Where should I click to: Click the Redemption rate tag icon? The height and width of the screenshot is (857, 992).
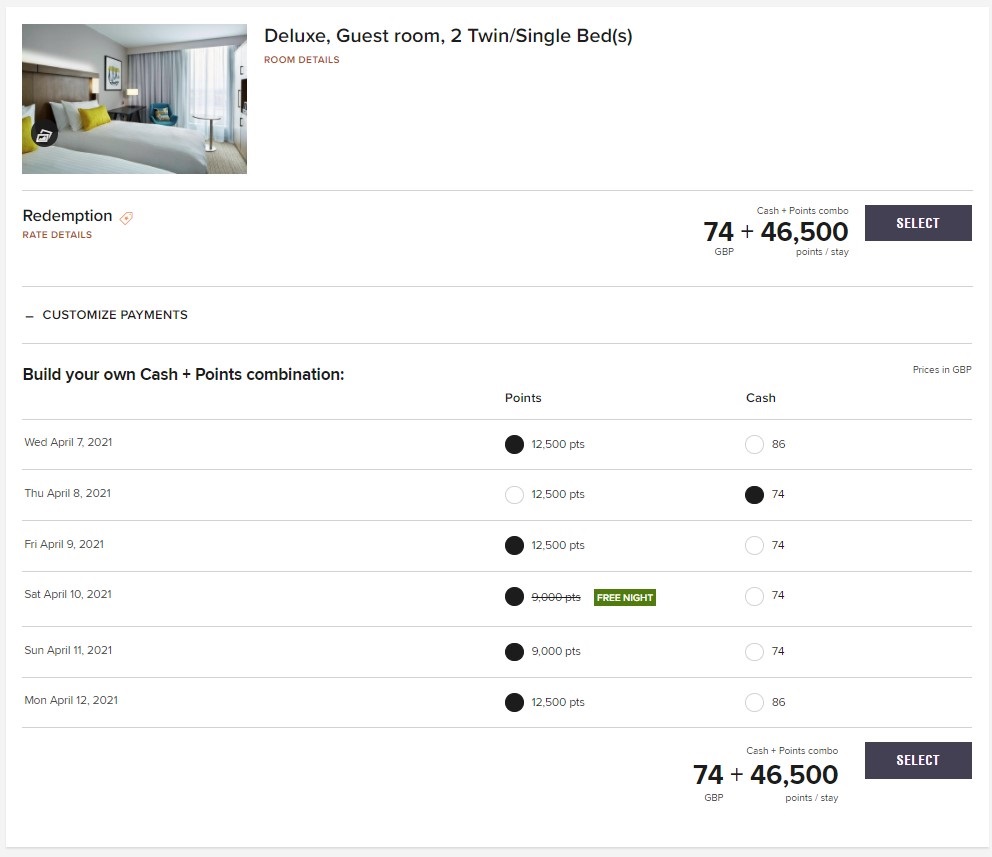coord(127,218)
